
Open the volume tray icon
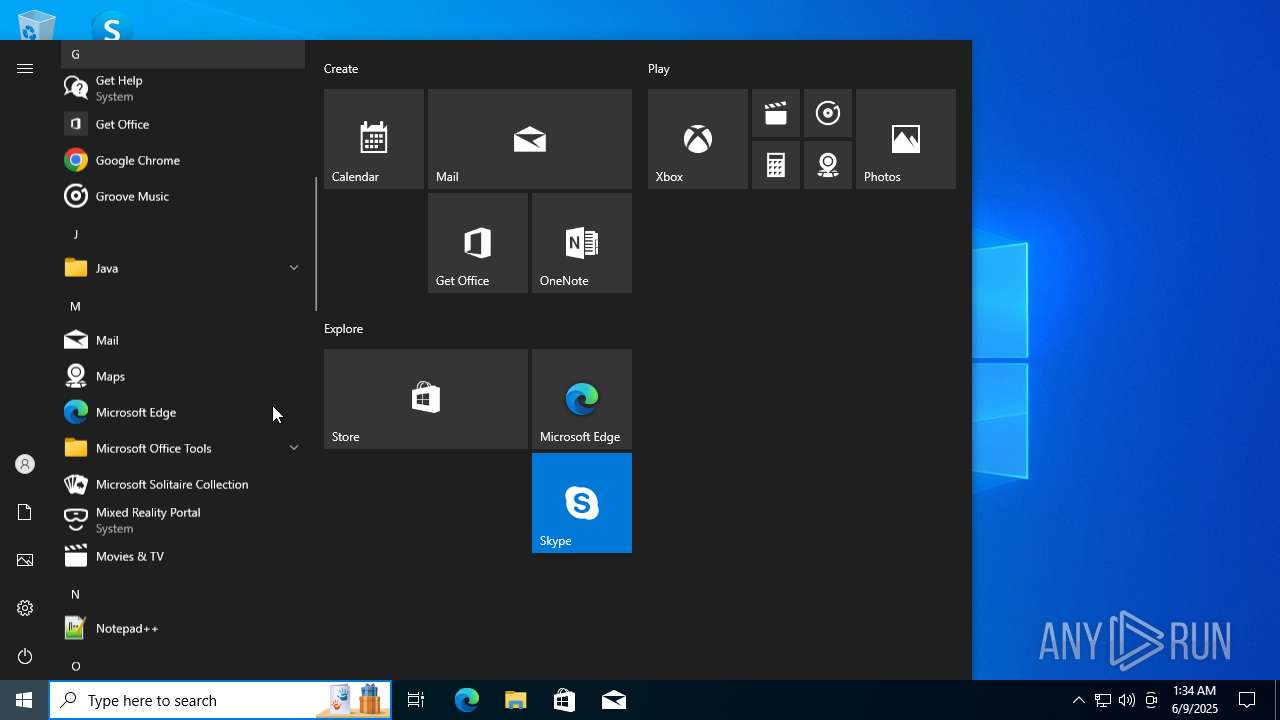tap(1127, 700)
